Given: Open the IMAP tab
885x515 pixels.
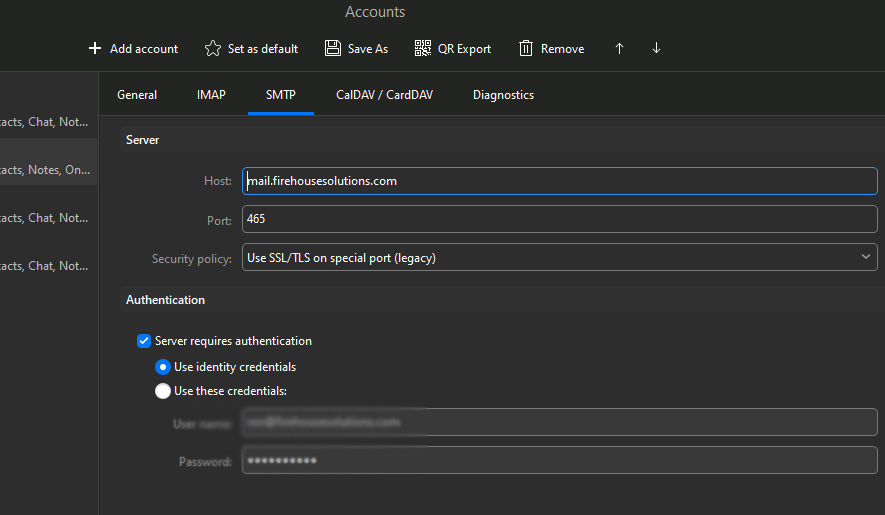Looking at the screenshot, I should (x=211, y=95).
